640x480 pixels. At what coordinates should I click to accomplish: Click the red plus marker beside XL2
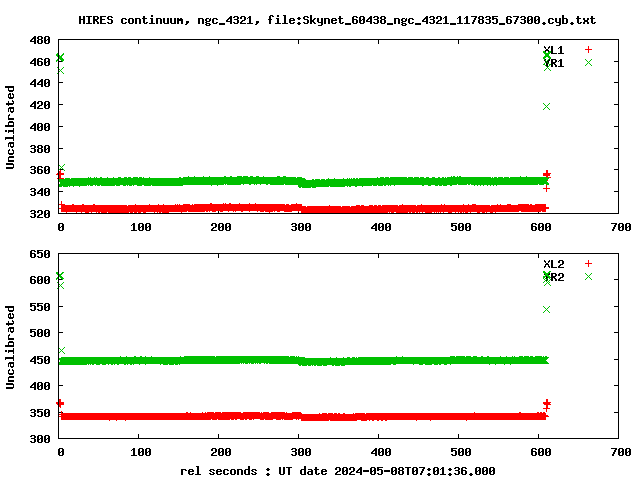[588, 264]
